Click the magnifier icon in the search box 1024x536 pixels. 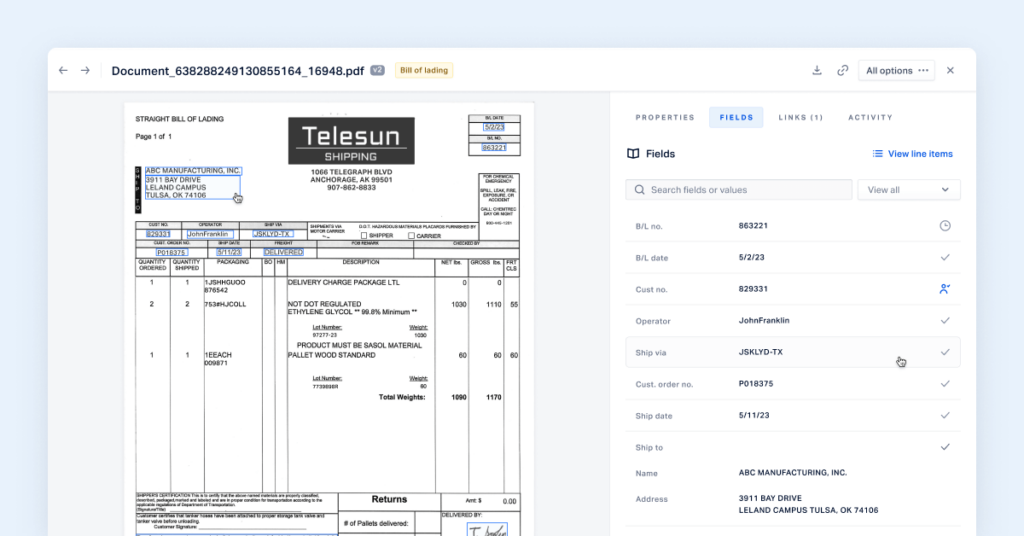[639, 190]
